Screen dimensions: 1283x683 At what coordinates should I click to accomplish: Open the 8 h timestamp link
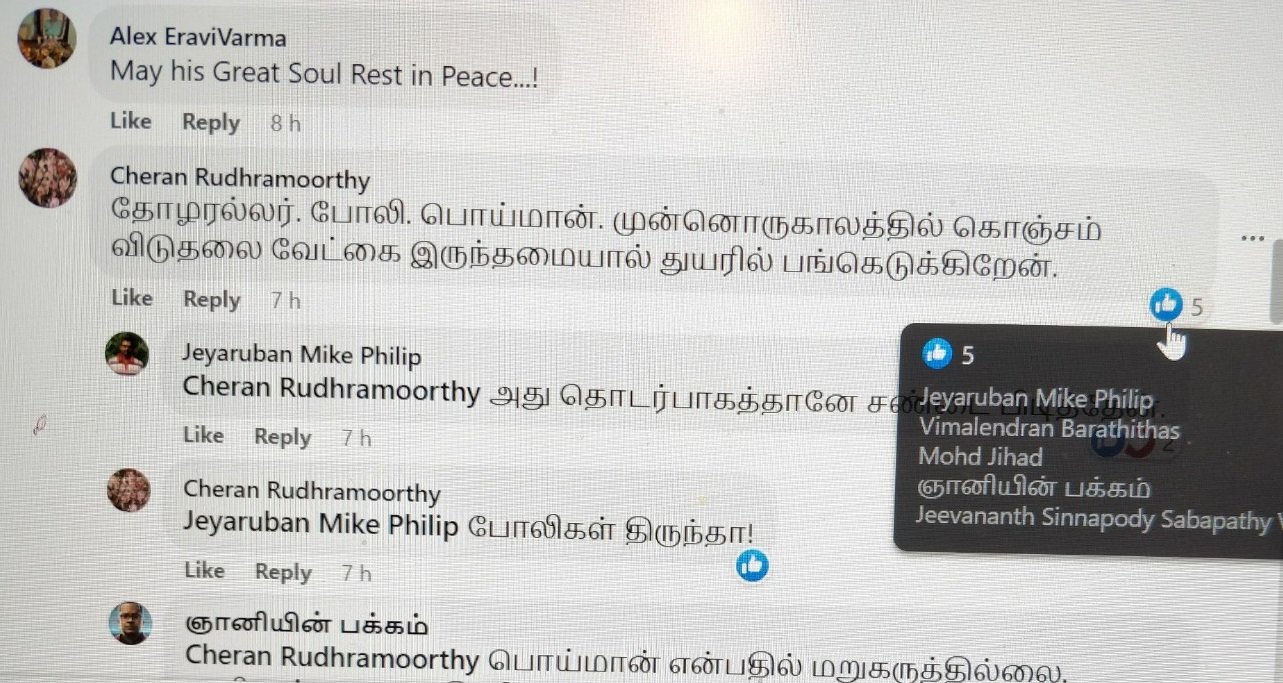click(285, 123)
